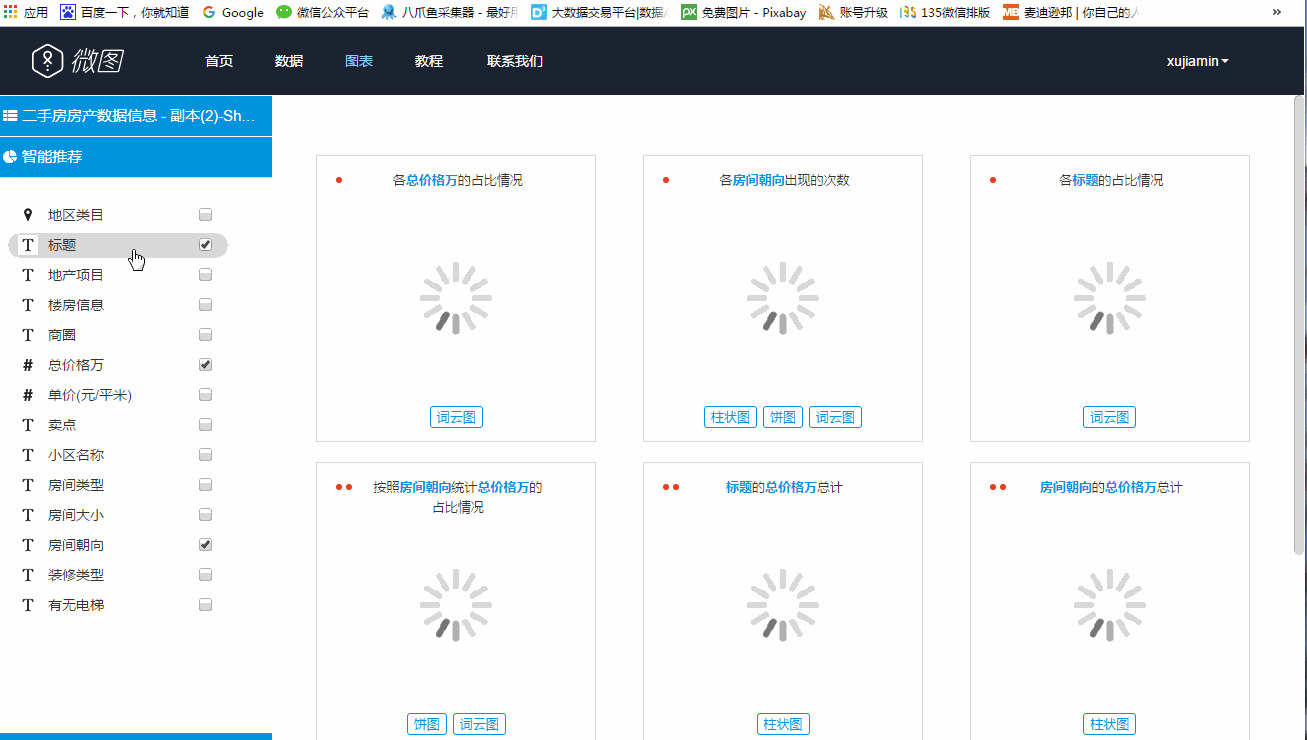
Task: Click the # number icon for 单价(元/平米)
Action: coord(28,395)
